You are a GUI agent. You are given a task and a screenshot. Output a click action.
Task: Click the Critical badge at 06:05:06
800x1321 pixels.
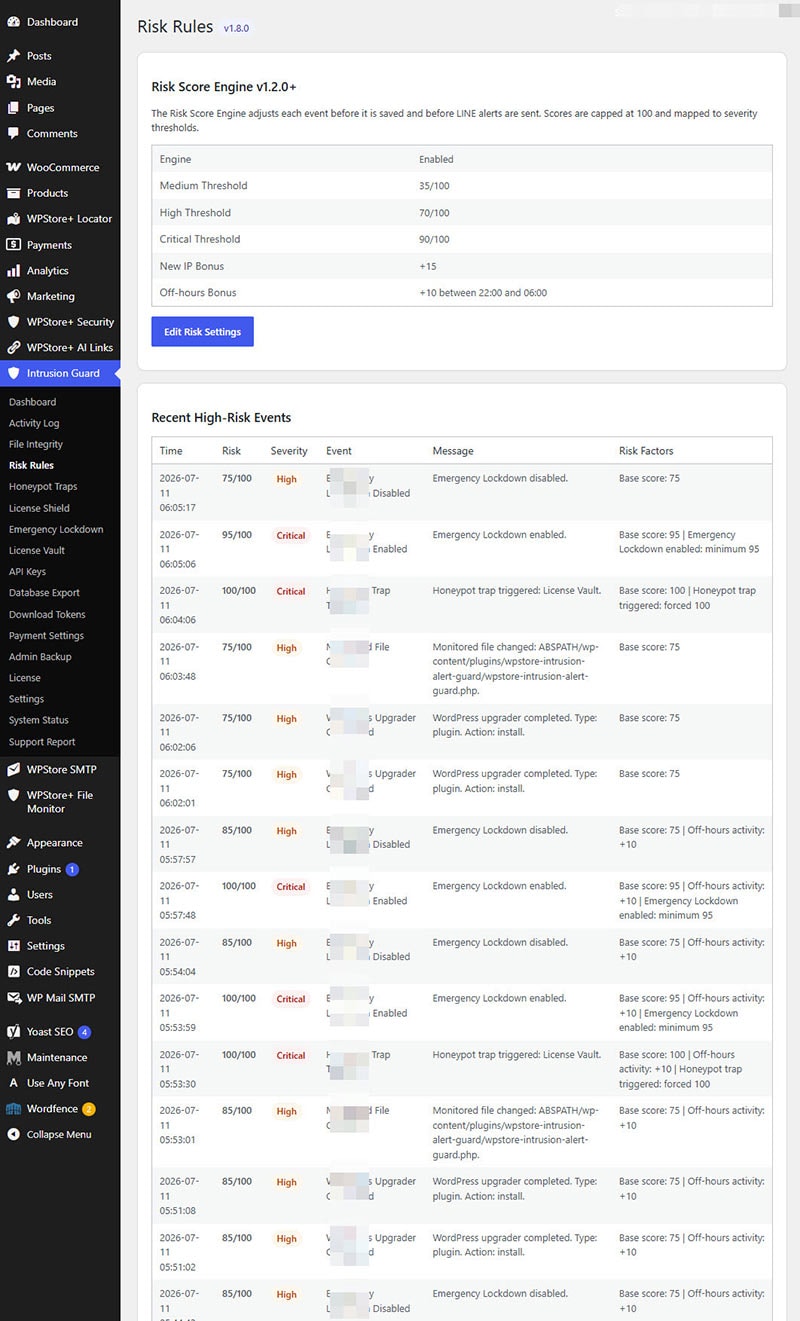291,536
